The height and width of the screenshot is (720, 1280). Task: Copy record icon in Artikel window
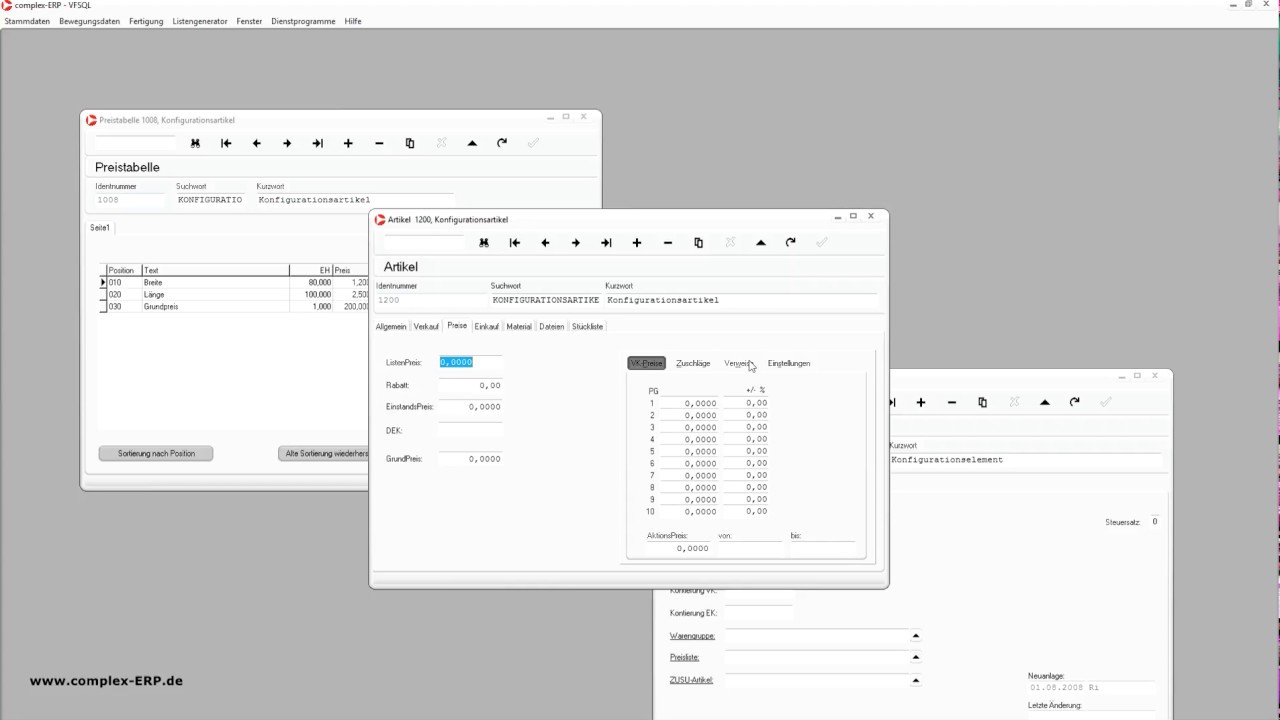coord(698,243)
